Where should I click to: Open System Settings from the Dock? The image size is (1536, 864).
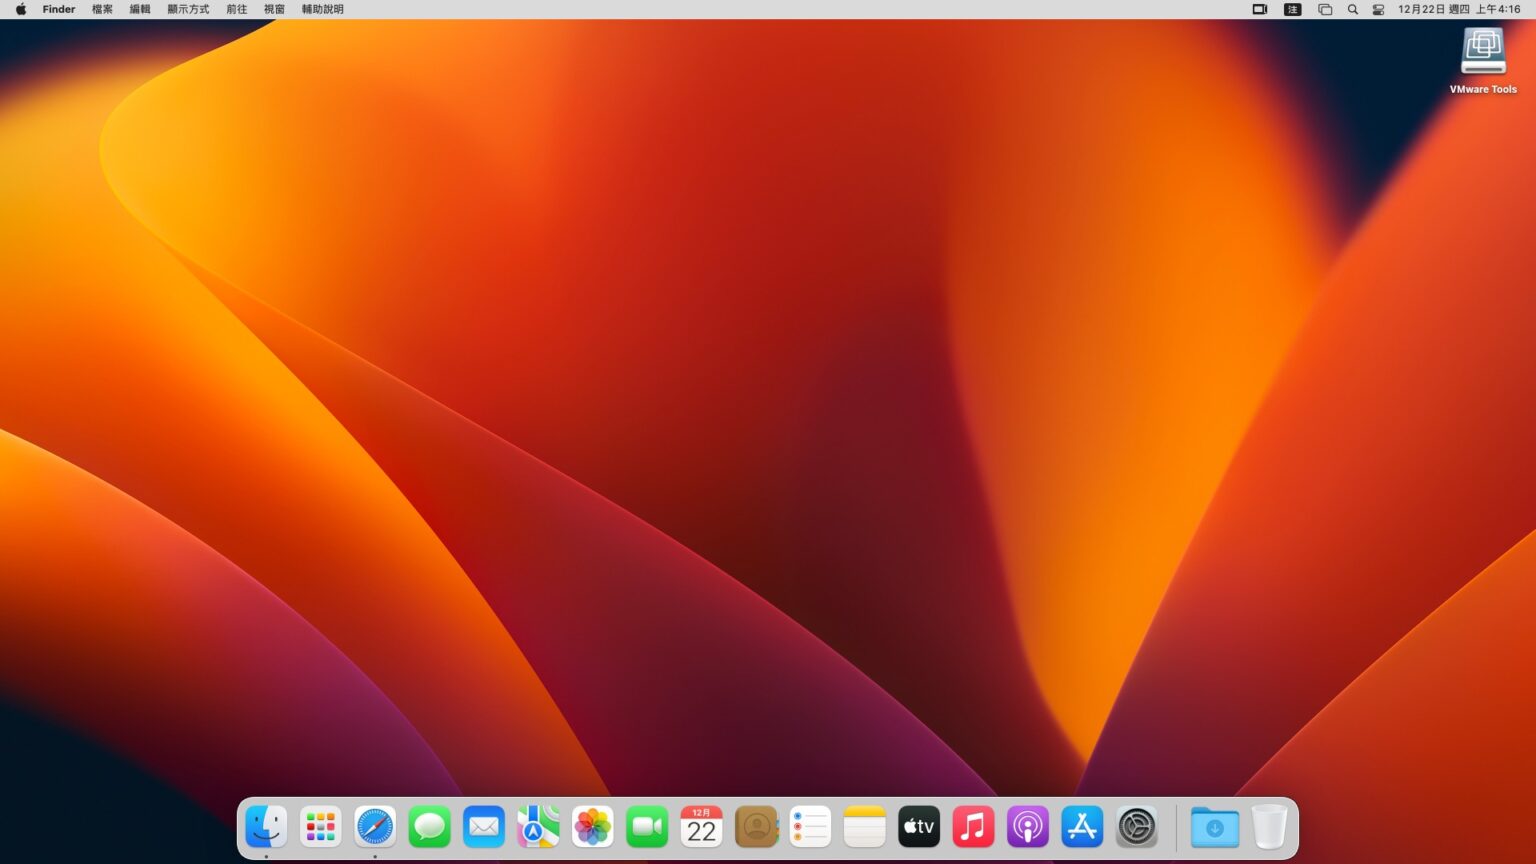click(1137, 827)
